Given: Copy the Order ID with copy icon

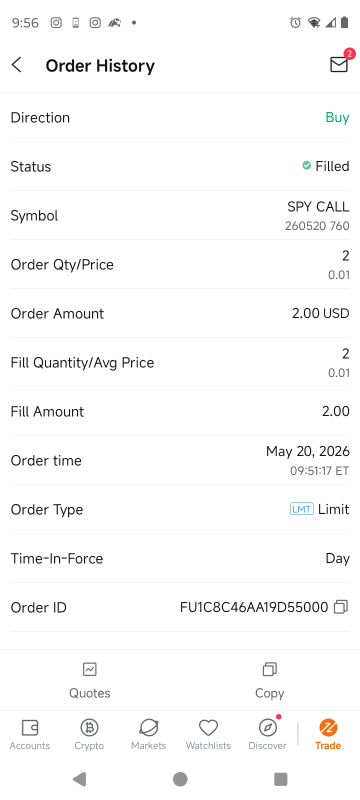Looking at the screenshot, I should 341,607.
